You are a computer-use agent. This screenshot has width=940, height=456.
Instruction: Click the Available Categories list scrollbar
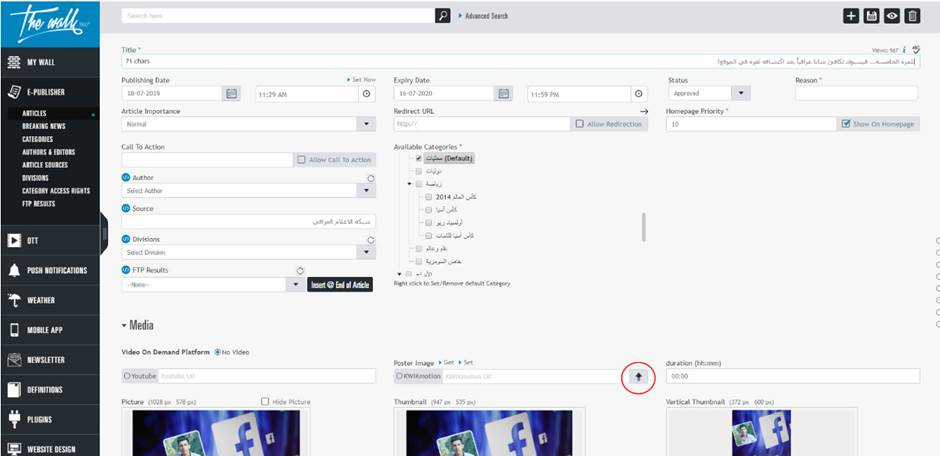click(x=644, y=227)
